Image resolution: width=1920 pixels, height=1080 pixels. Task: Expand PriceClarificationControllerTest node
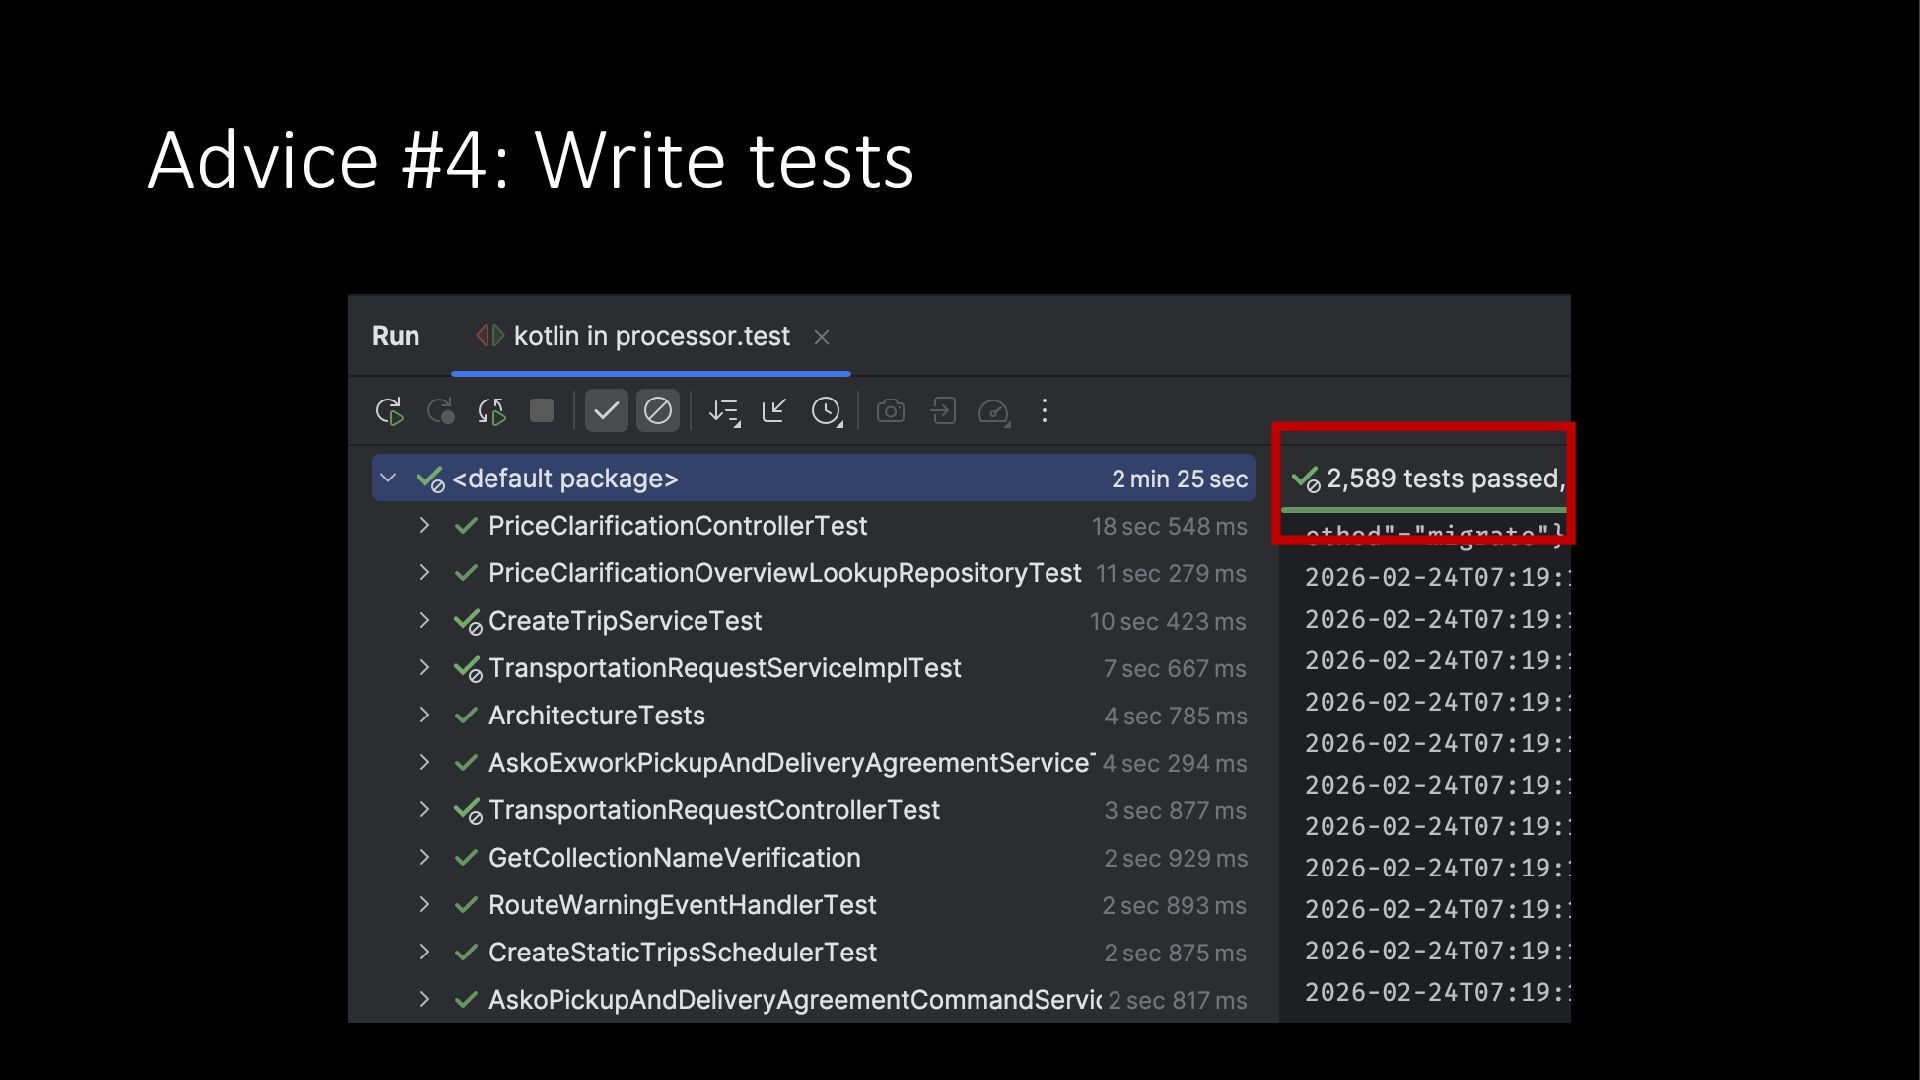pos(424,526)
